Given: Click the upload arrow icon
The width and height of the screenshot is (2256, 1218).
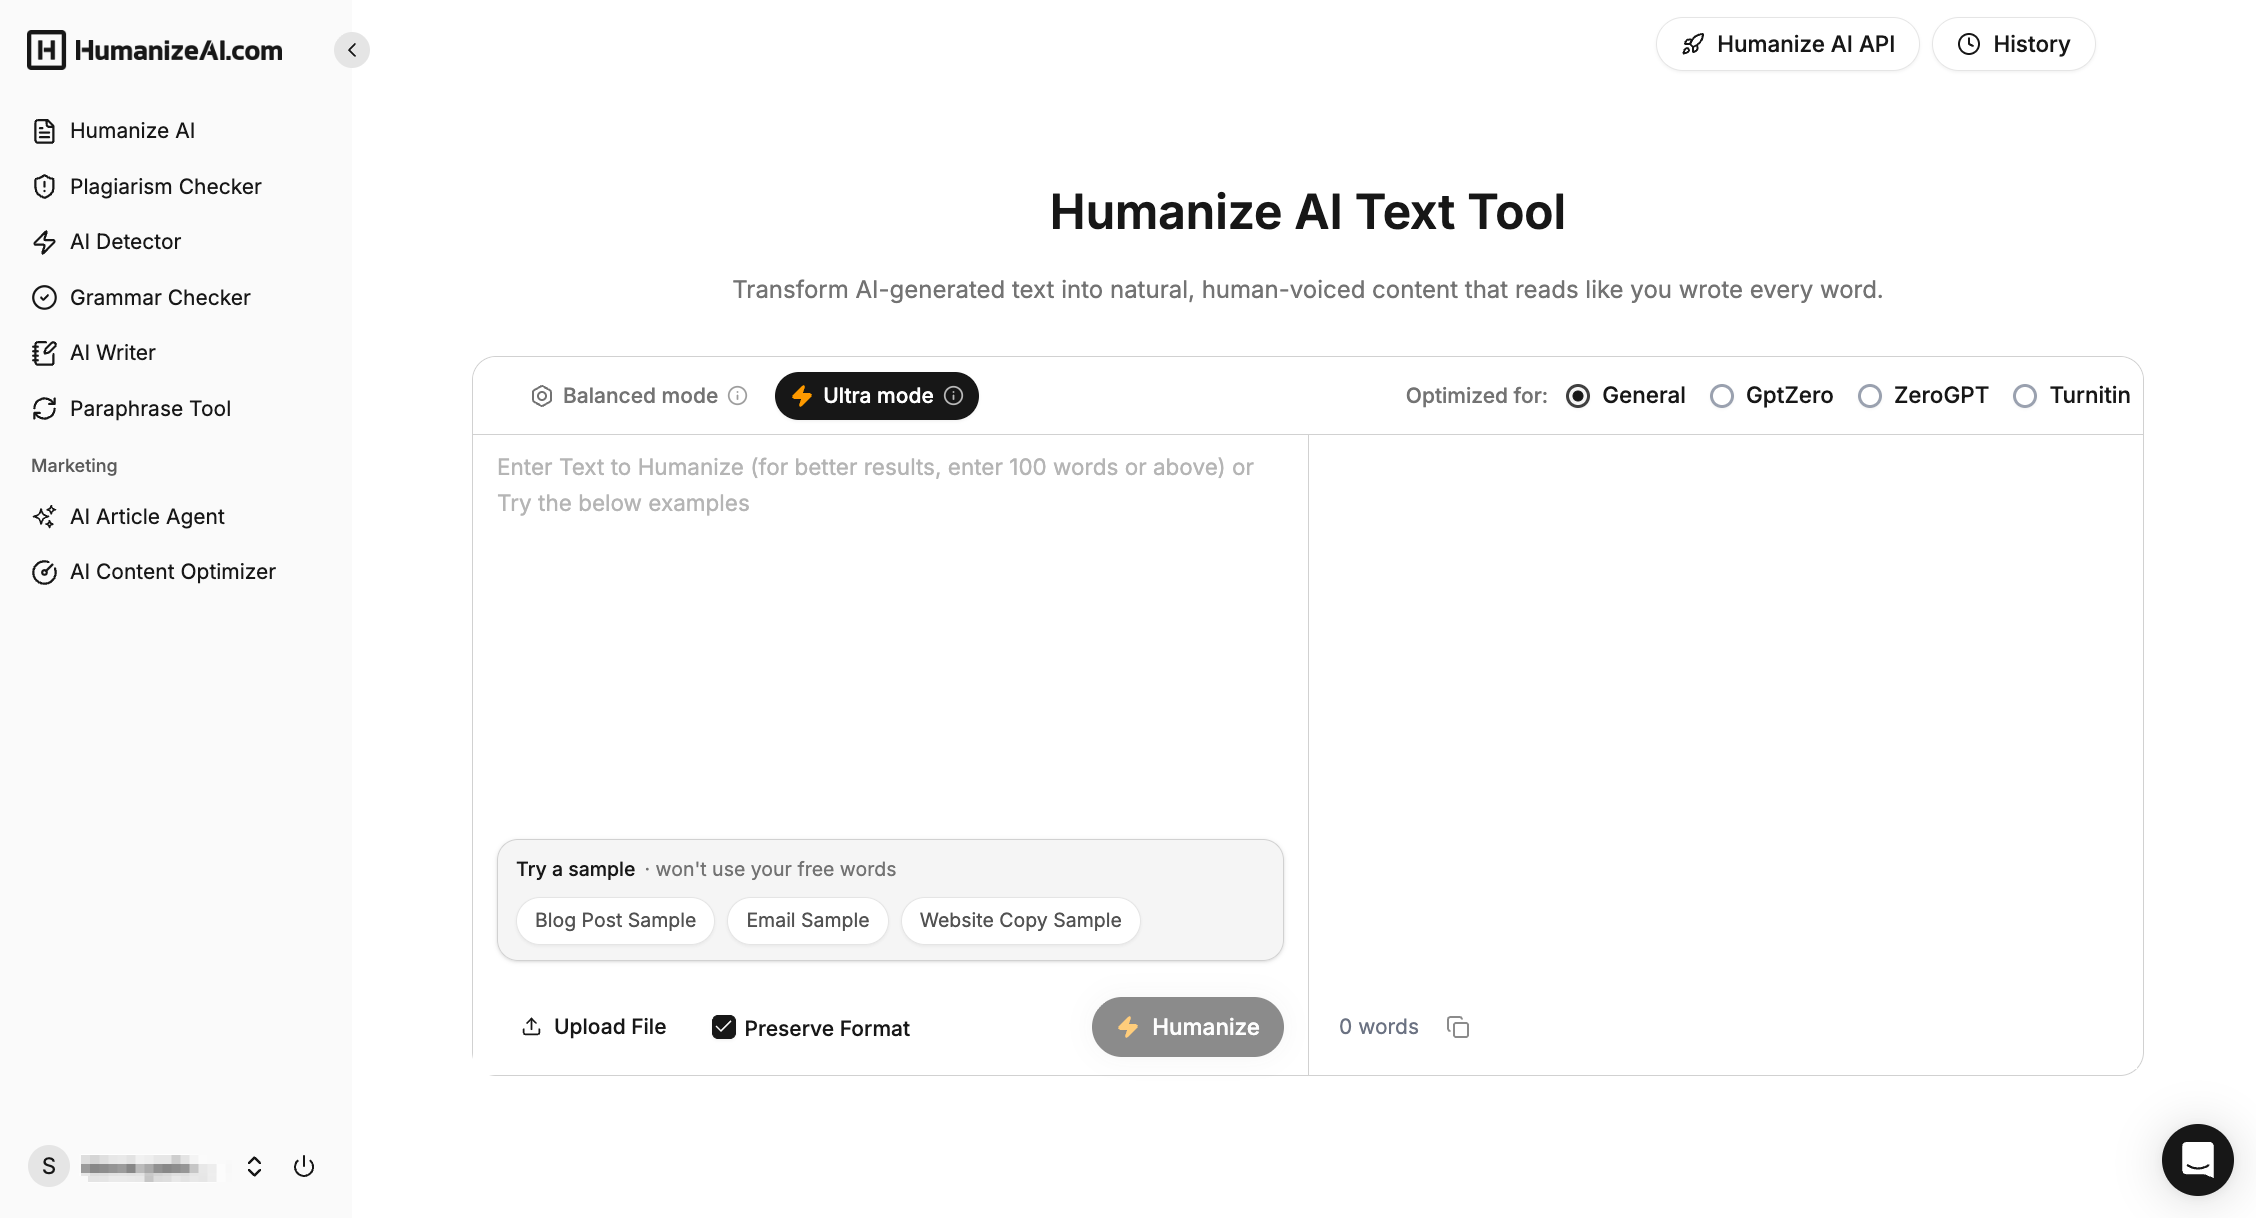Looking at the screenshot, I should pos(532,1027).
